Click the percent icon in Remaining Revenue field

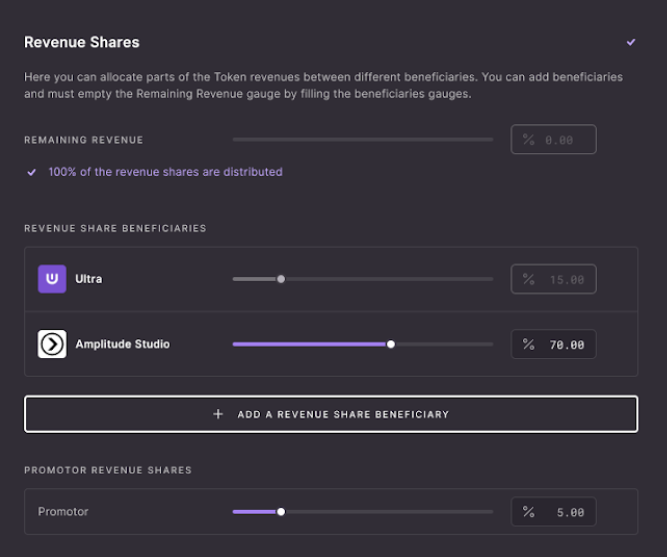point(528,140)
